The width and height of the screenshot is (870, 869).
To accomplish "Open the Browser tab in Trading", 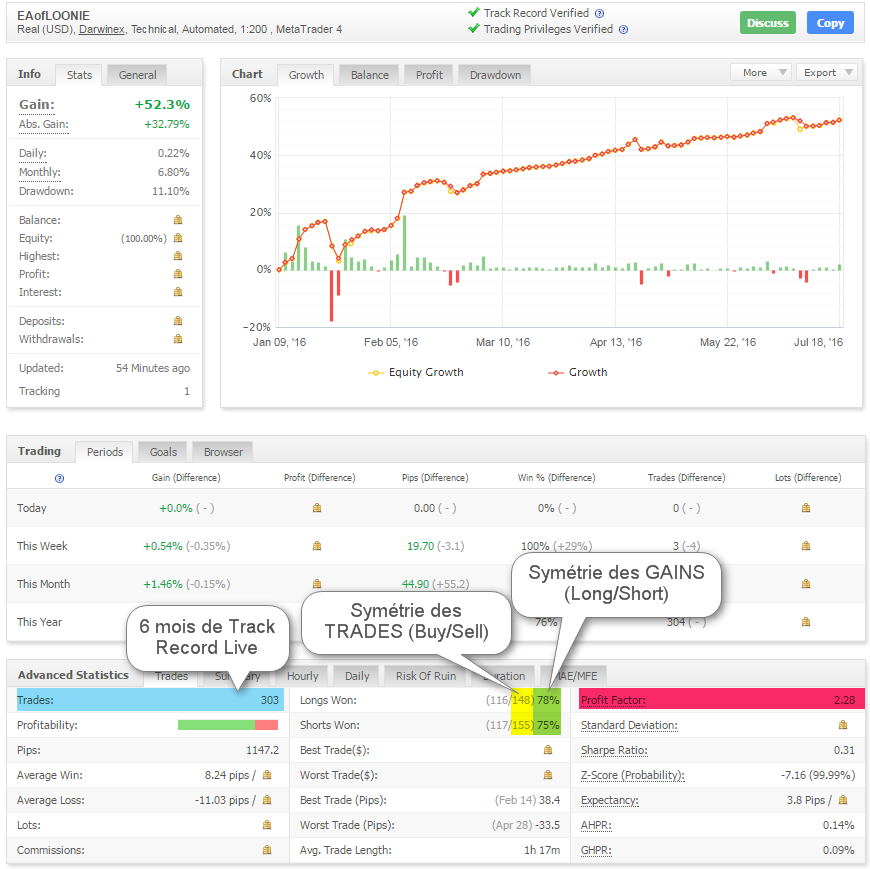I will point(223,452).
